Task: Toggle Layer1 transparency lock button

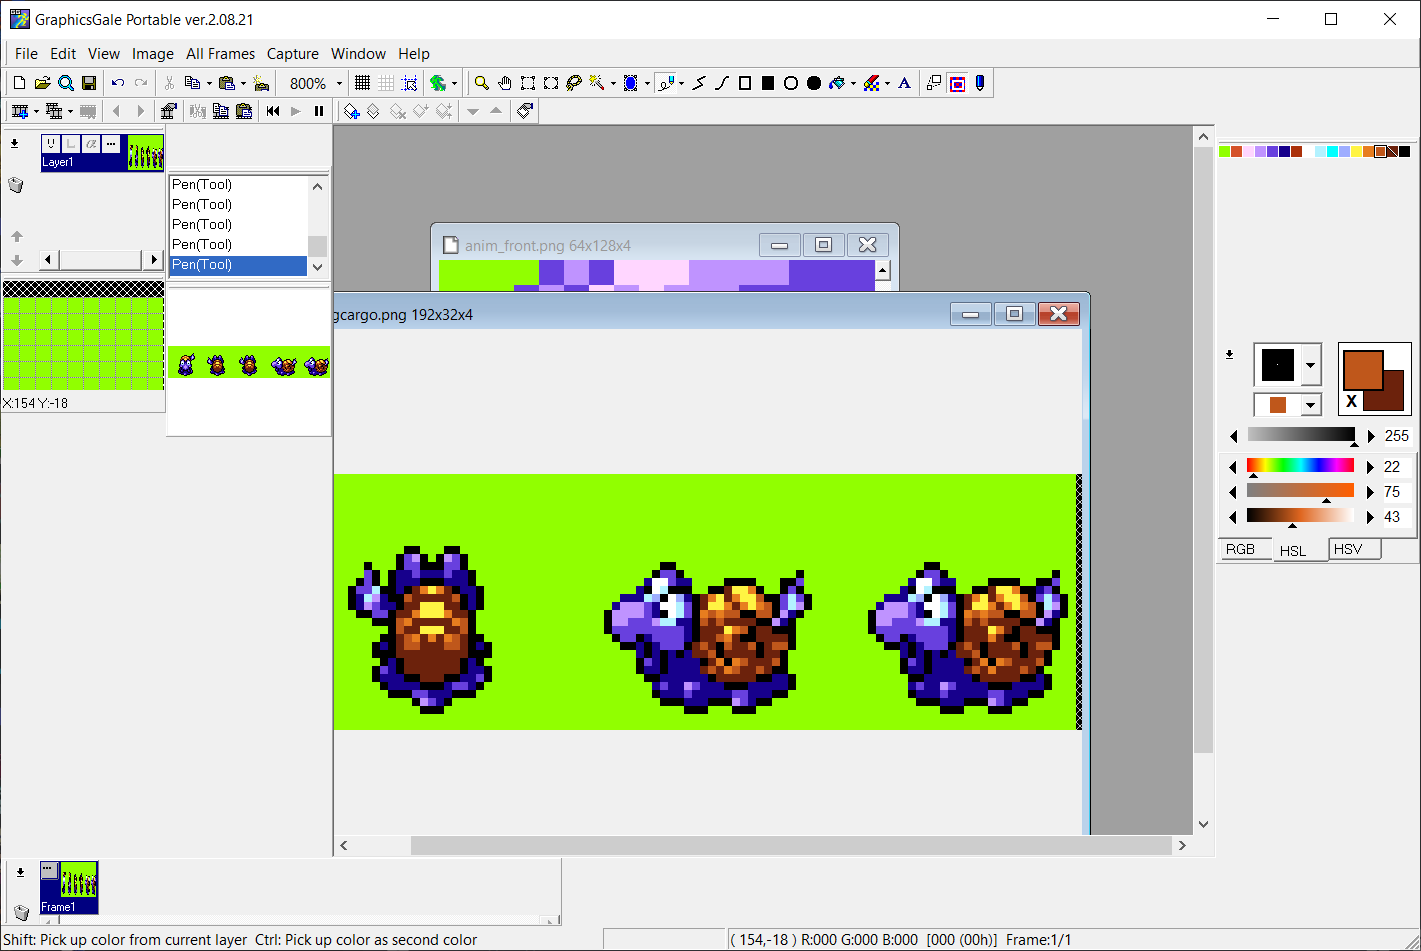Action: pyautogui.click(x=71, y=144)
